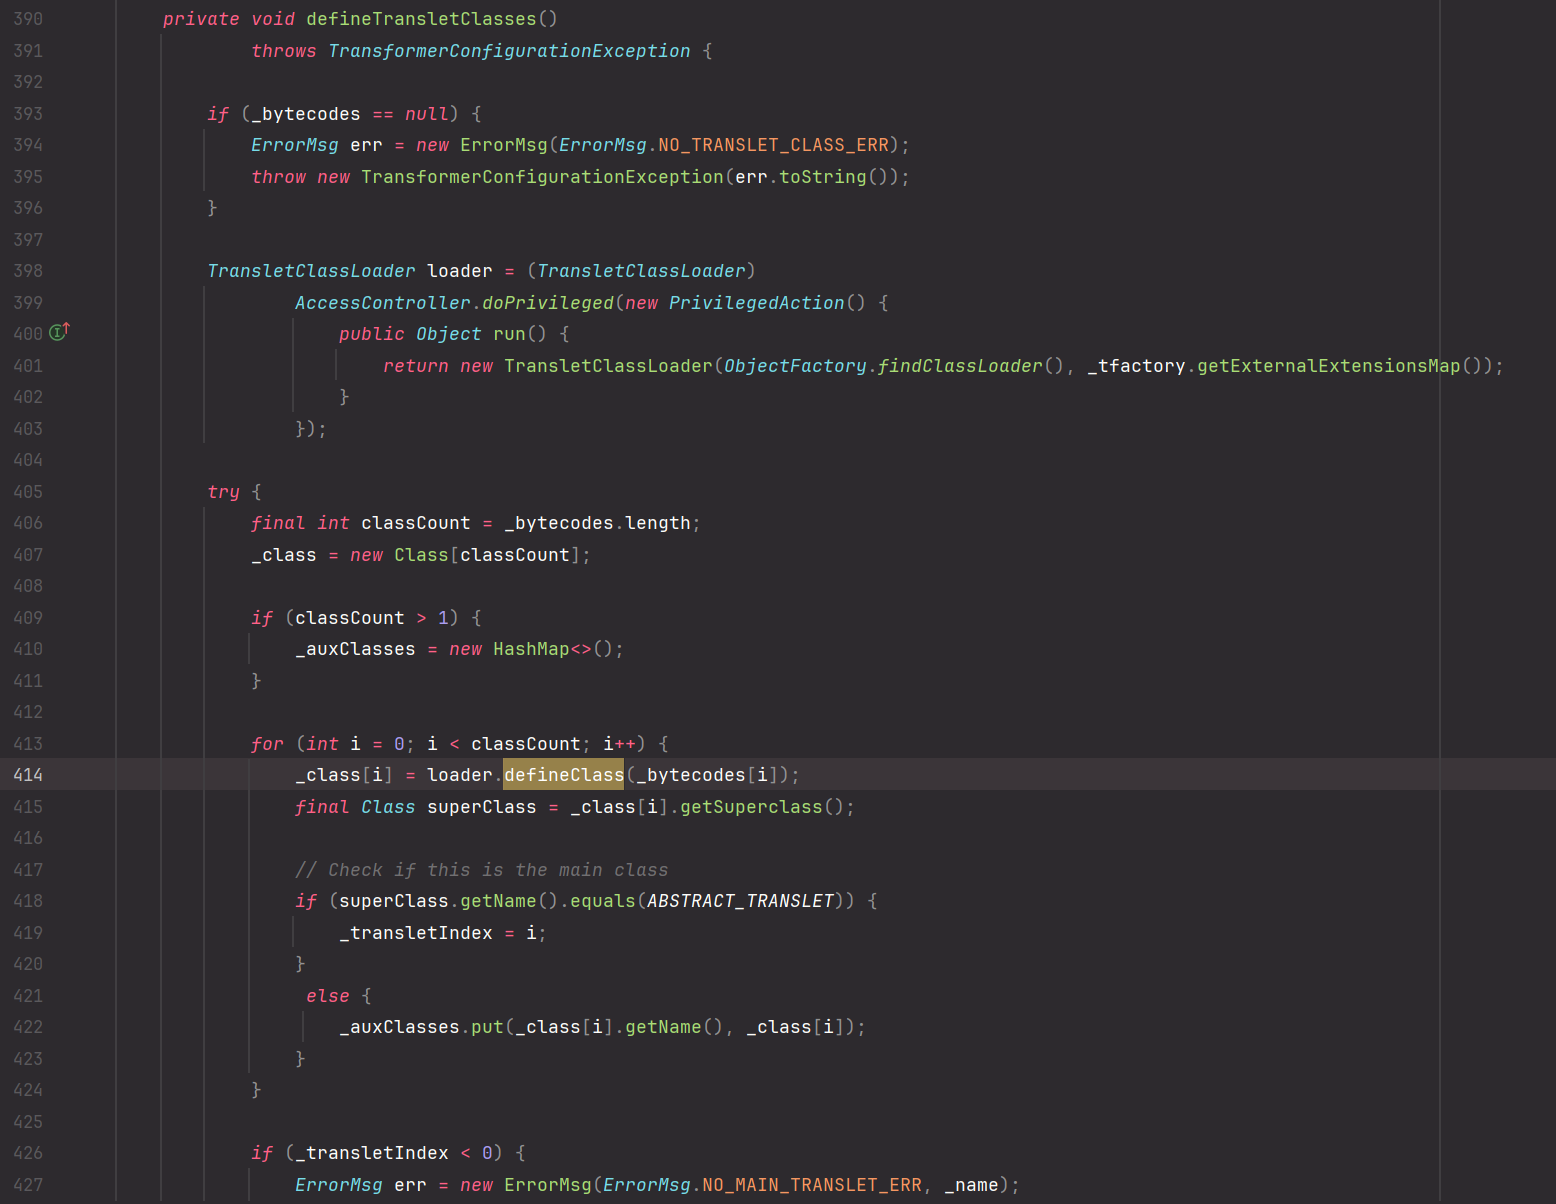
Task: Click the PrivilegedAction class name
Action: (x=756, y=303)
